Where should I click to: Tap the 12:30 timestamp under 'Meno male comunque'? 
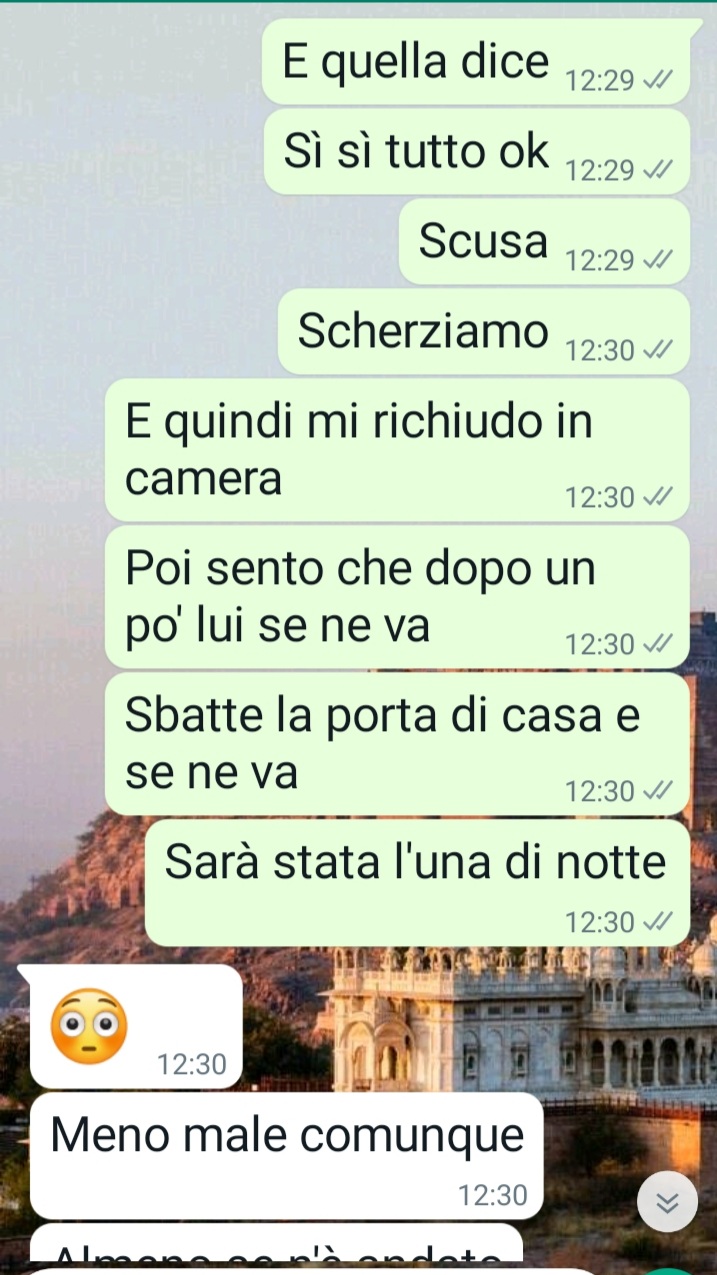tap(492, 1195)
